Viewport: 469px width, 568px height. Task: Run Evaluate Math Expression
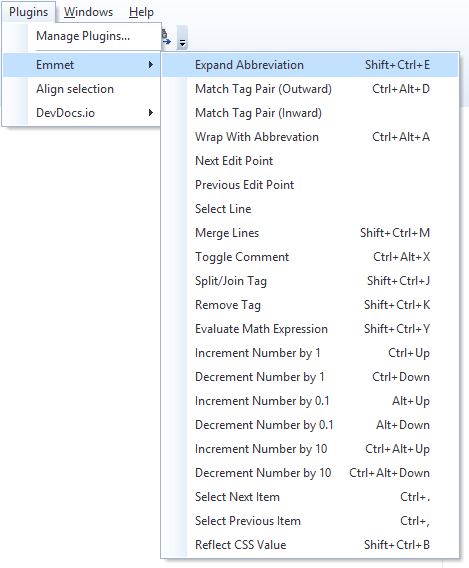(x=310, y=329)
